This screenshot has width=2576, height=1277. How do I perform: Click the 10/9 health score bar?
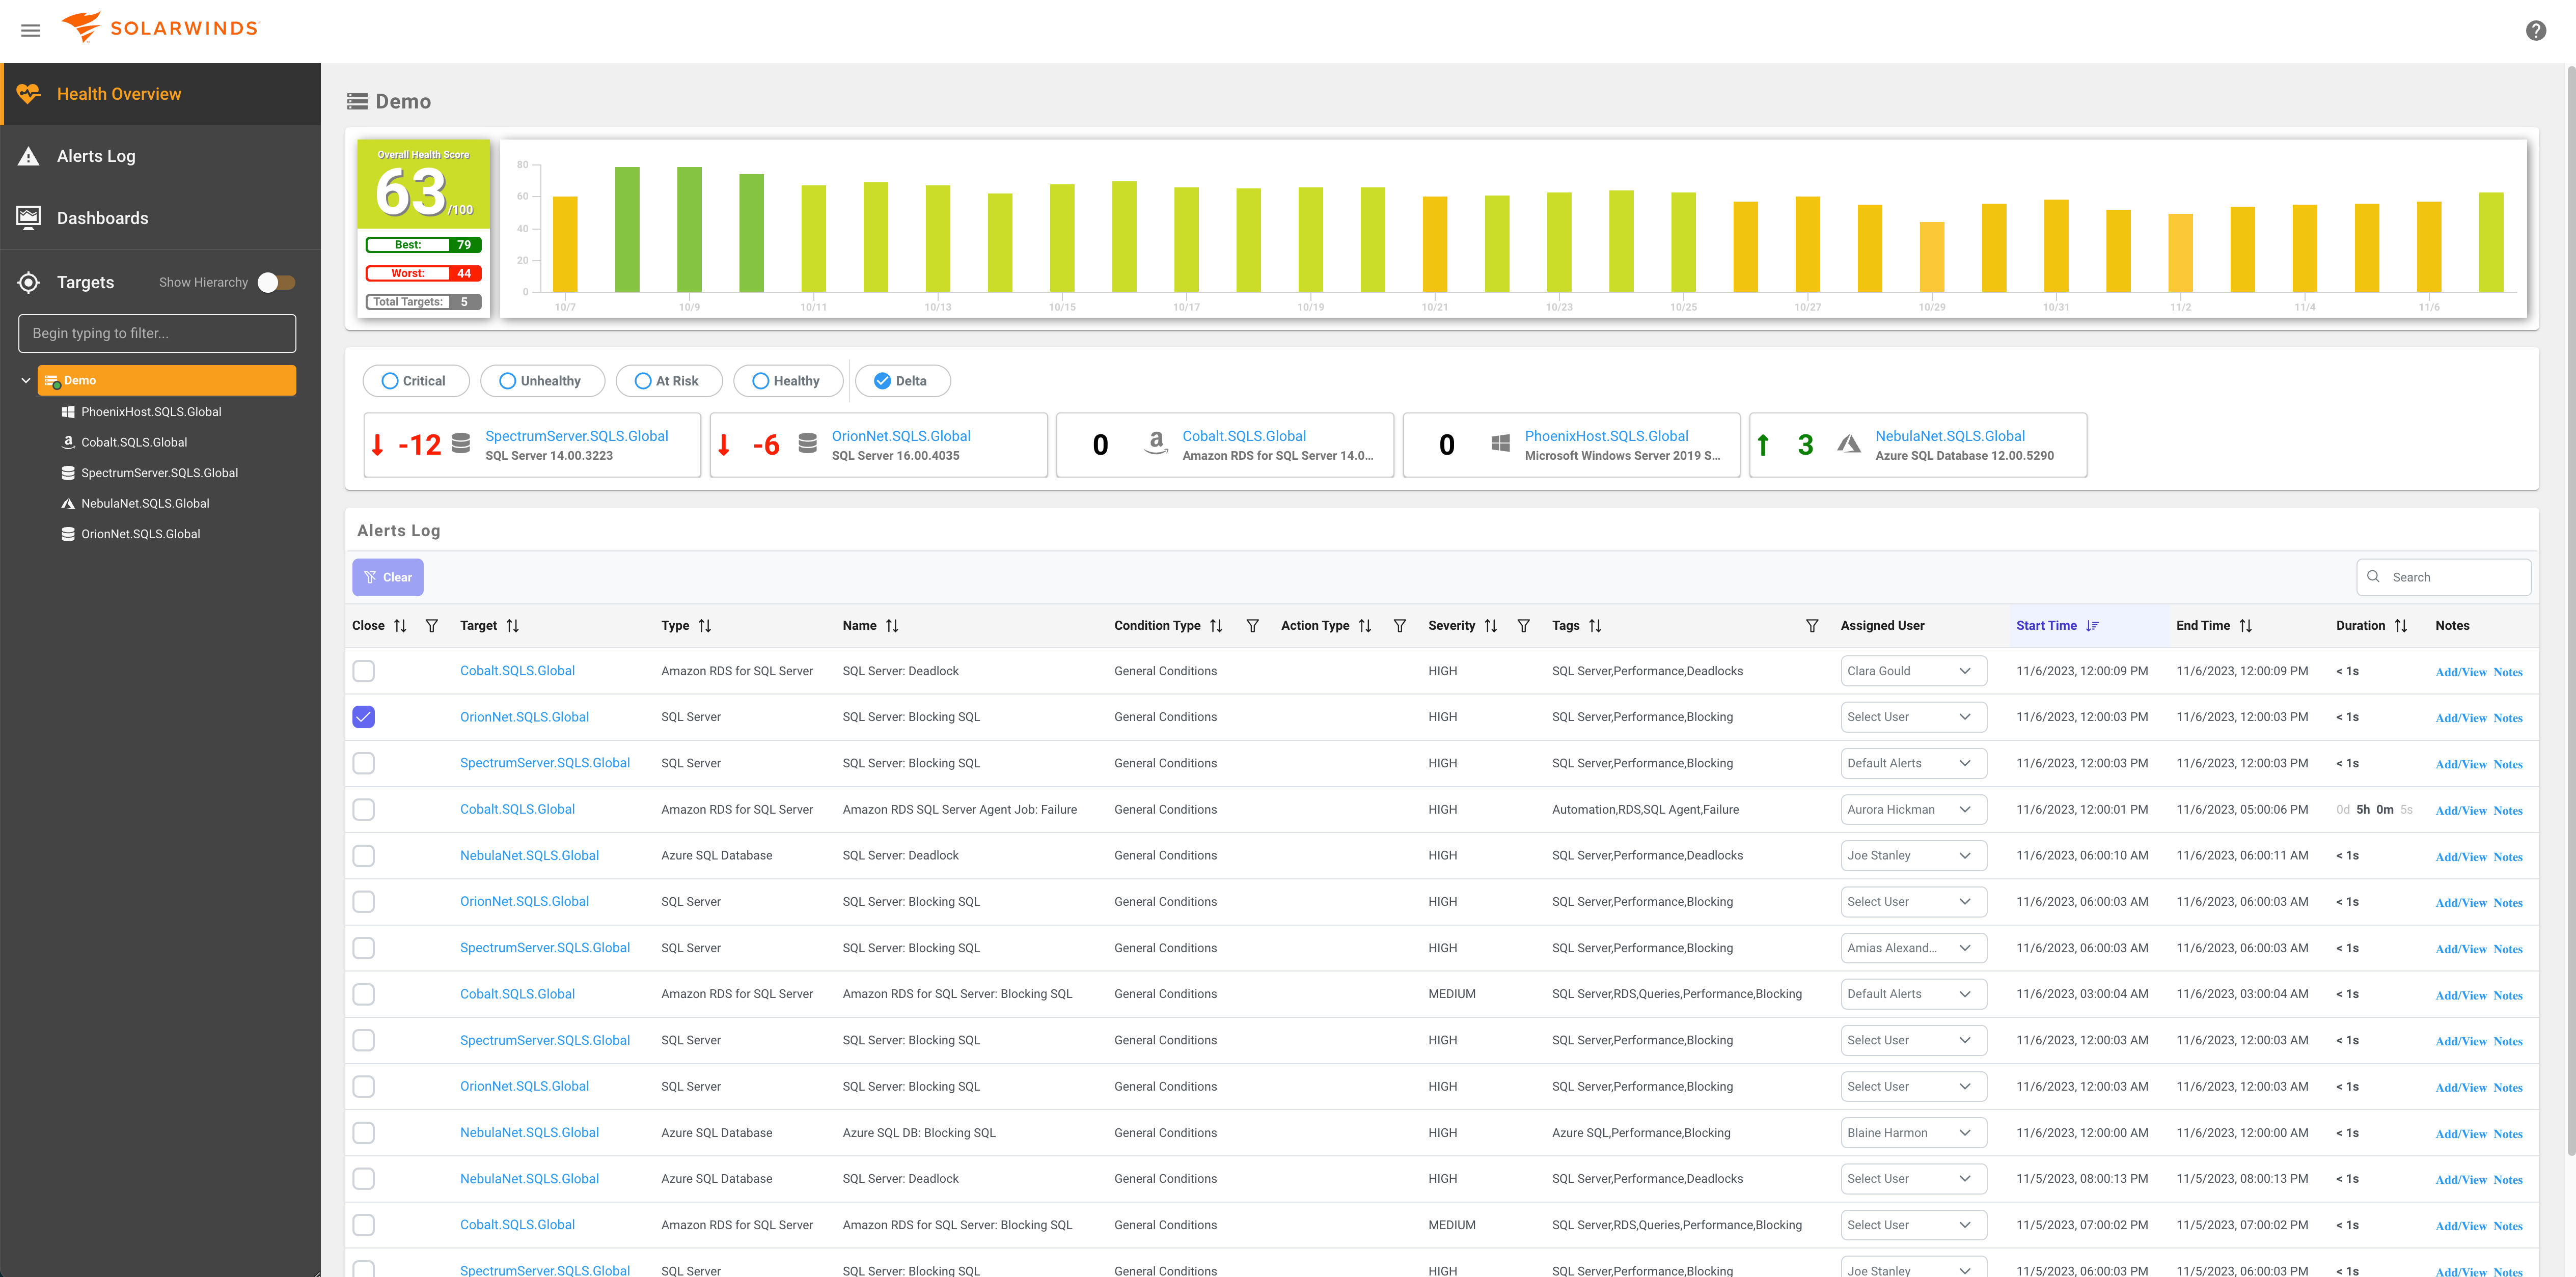click(x=689, y=229)
